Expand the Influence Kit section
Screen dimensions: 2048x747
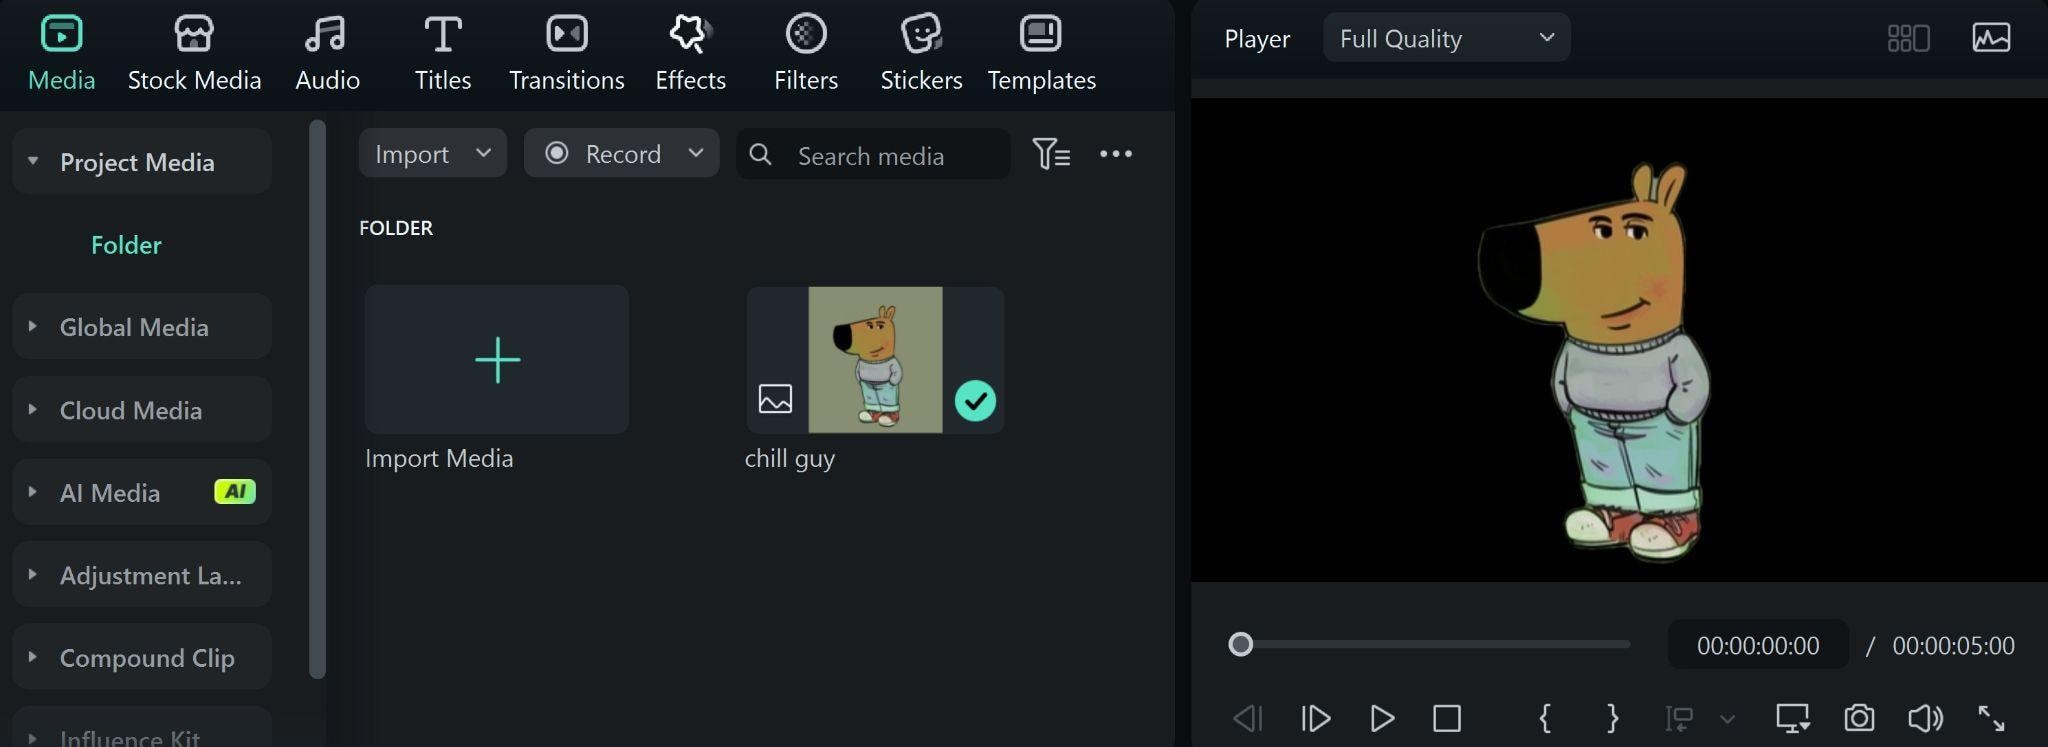pos(33,738)
